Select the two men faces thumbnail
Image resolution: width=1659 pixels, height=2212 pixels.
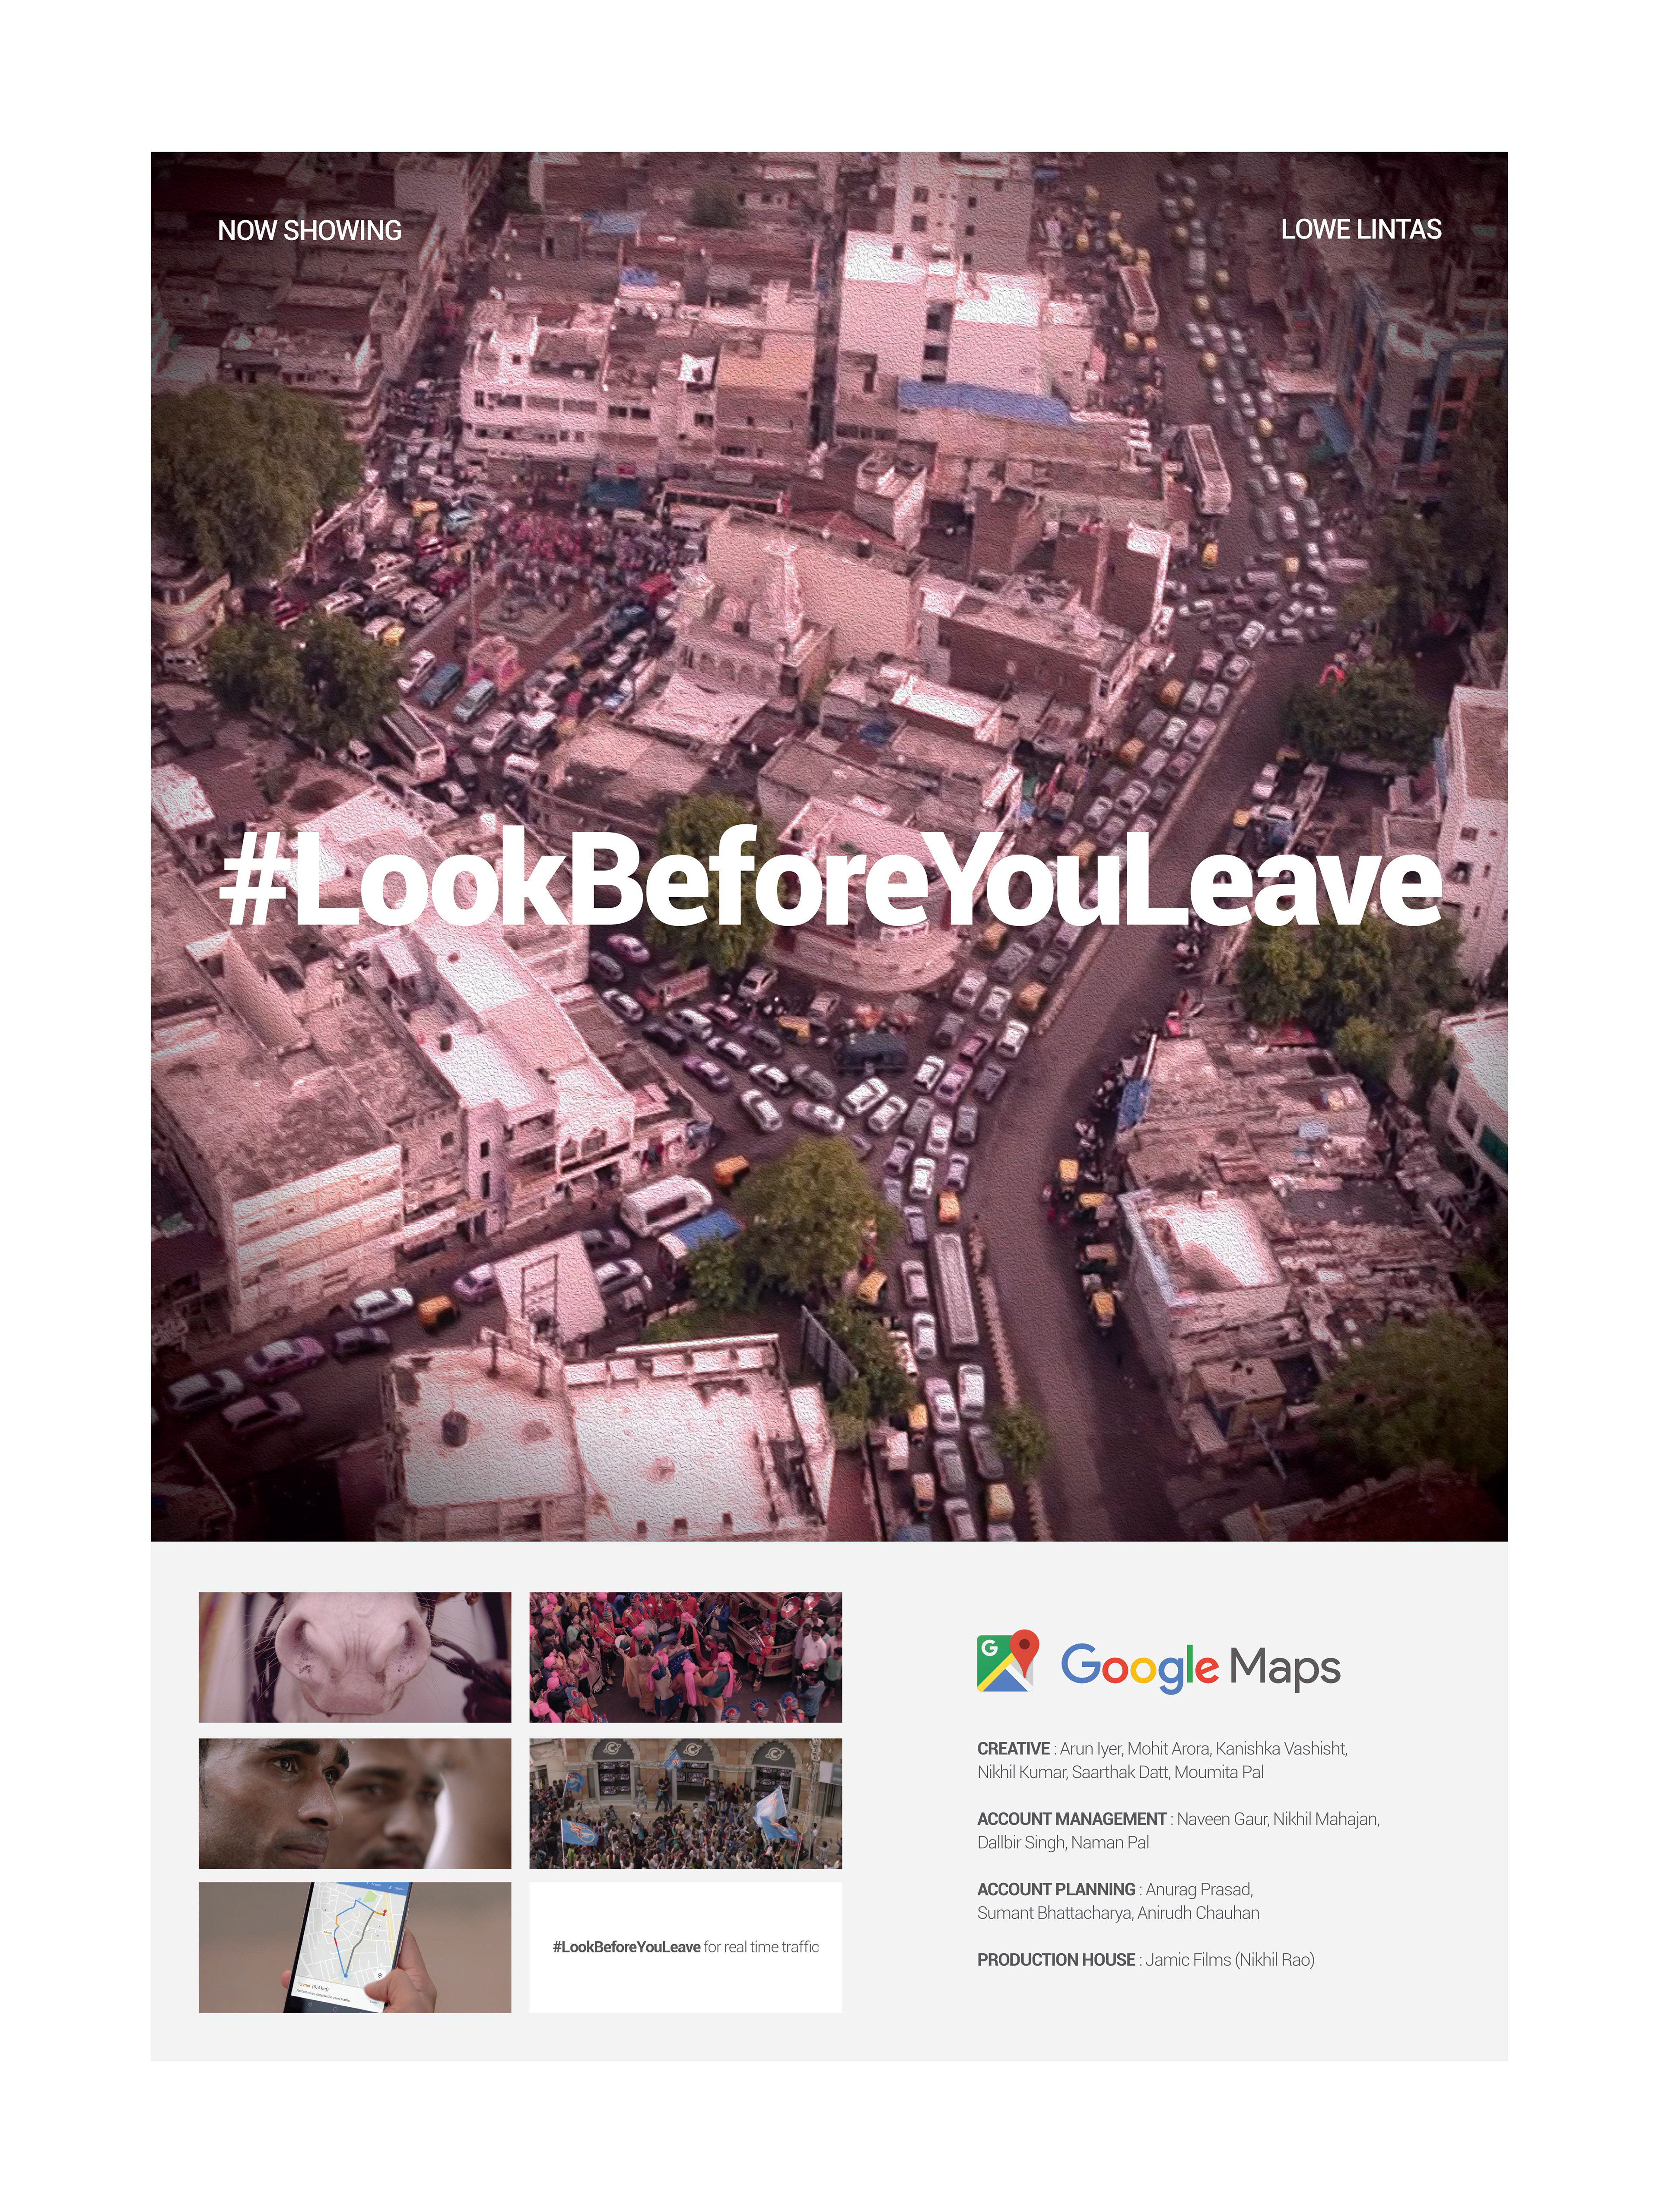point(355,1803)
